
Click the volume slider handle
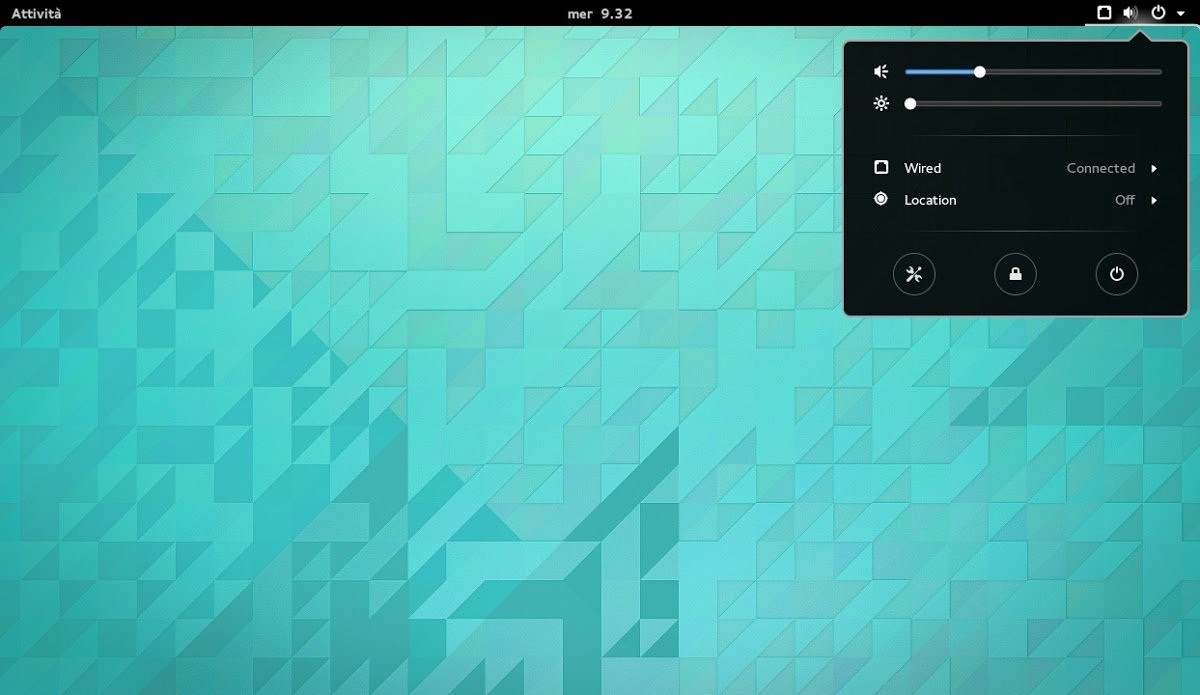(980, 72)
